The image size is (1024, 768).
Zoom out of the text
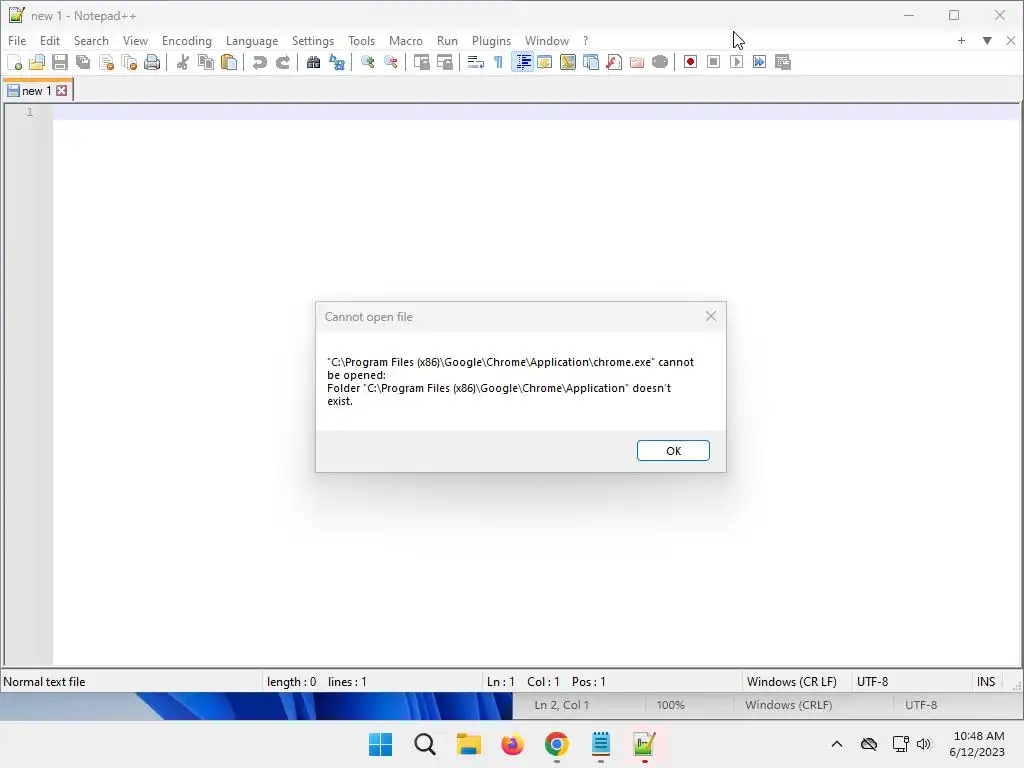(391, 62)
